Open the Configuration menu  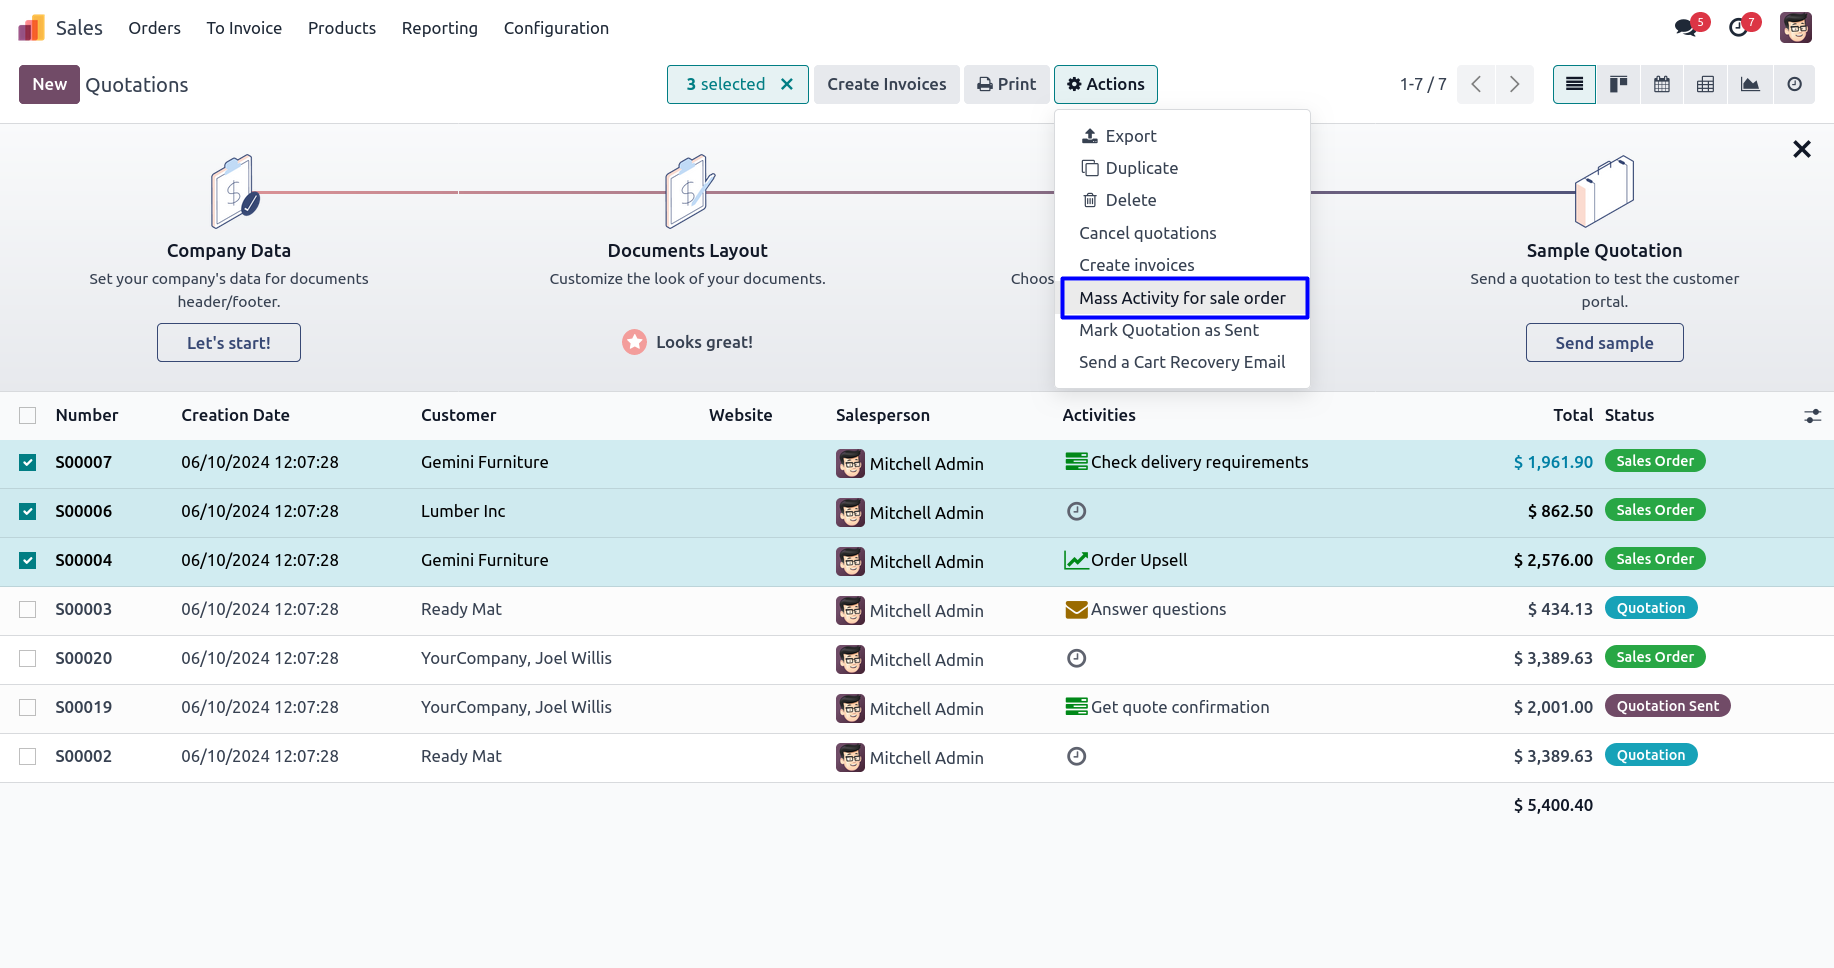(556, 28)
